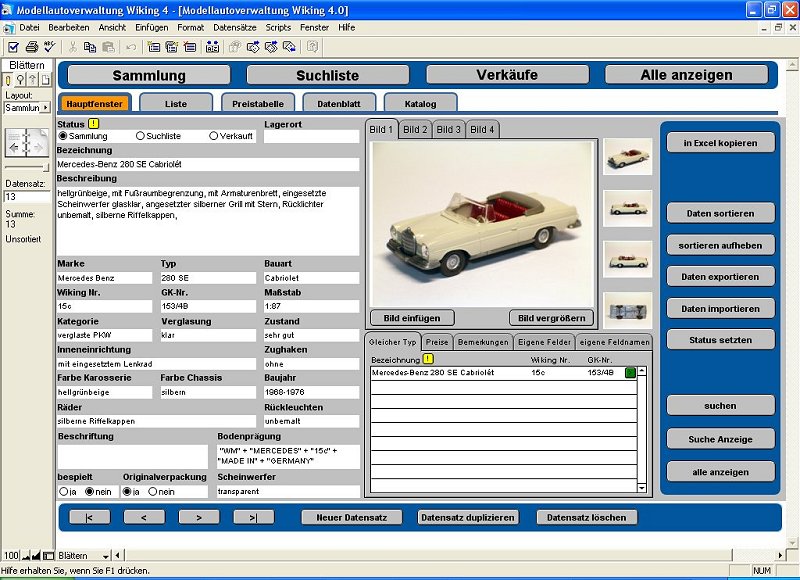Open the Preise tab
This screenshot has width=800, height=580.
click(437, 342)
